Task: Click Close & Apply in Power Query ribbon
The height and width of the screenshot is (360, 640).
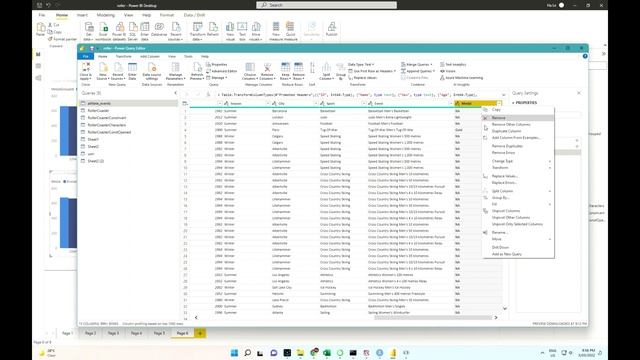Action: (x=86, y=71)
